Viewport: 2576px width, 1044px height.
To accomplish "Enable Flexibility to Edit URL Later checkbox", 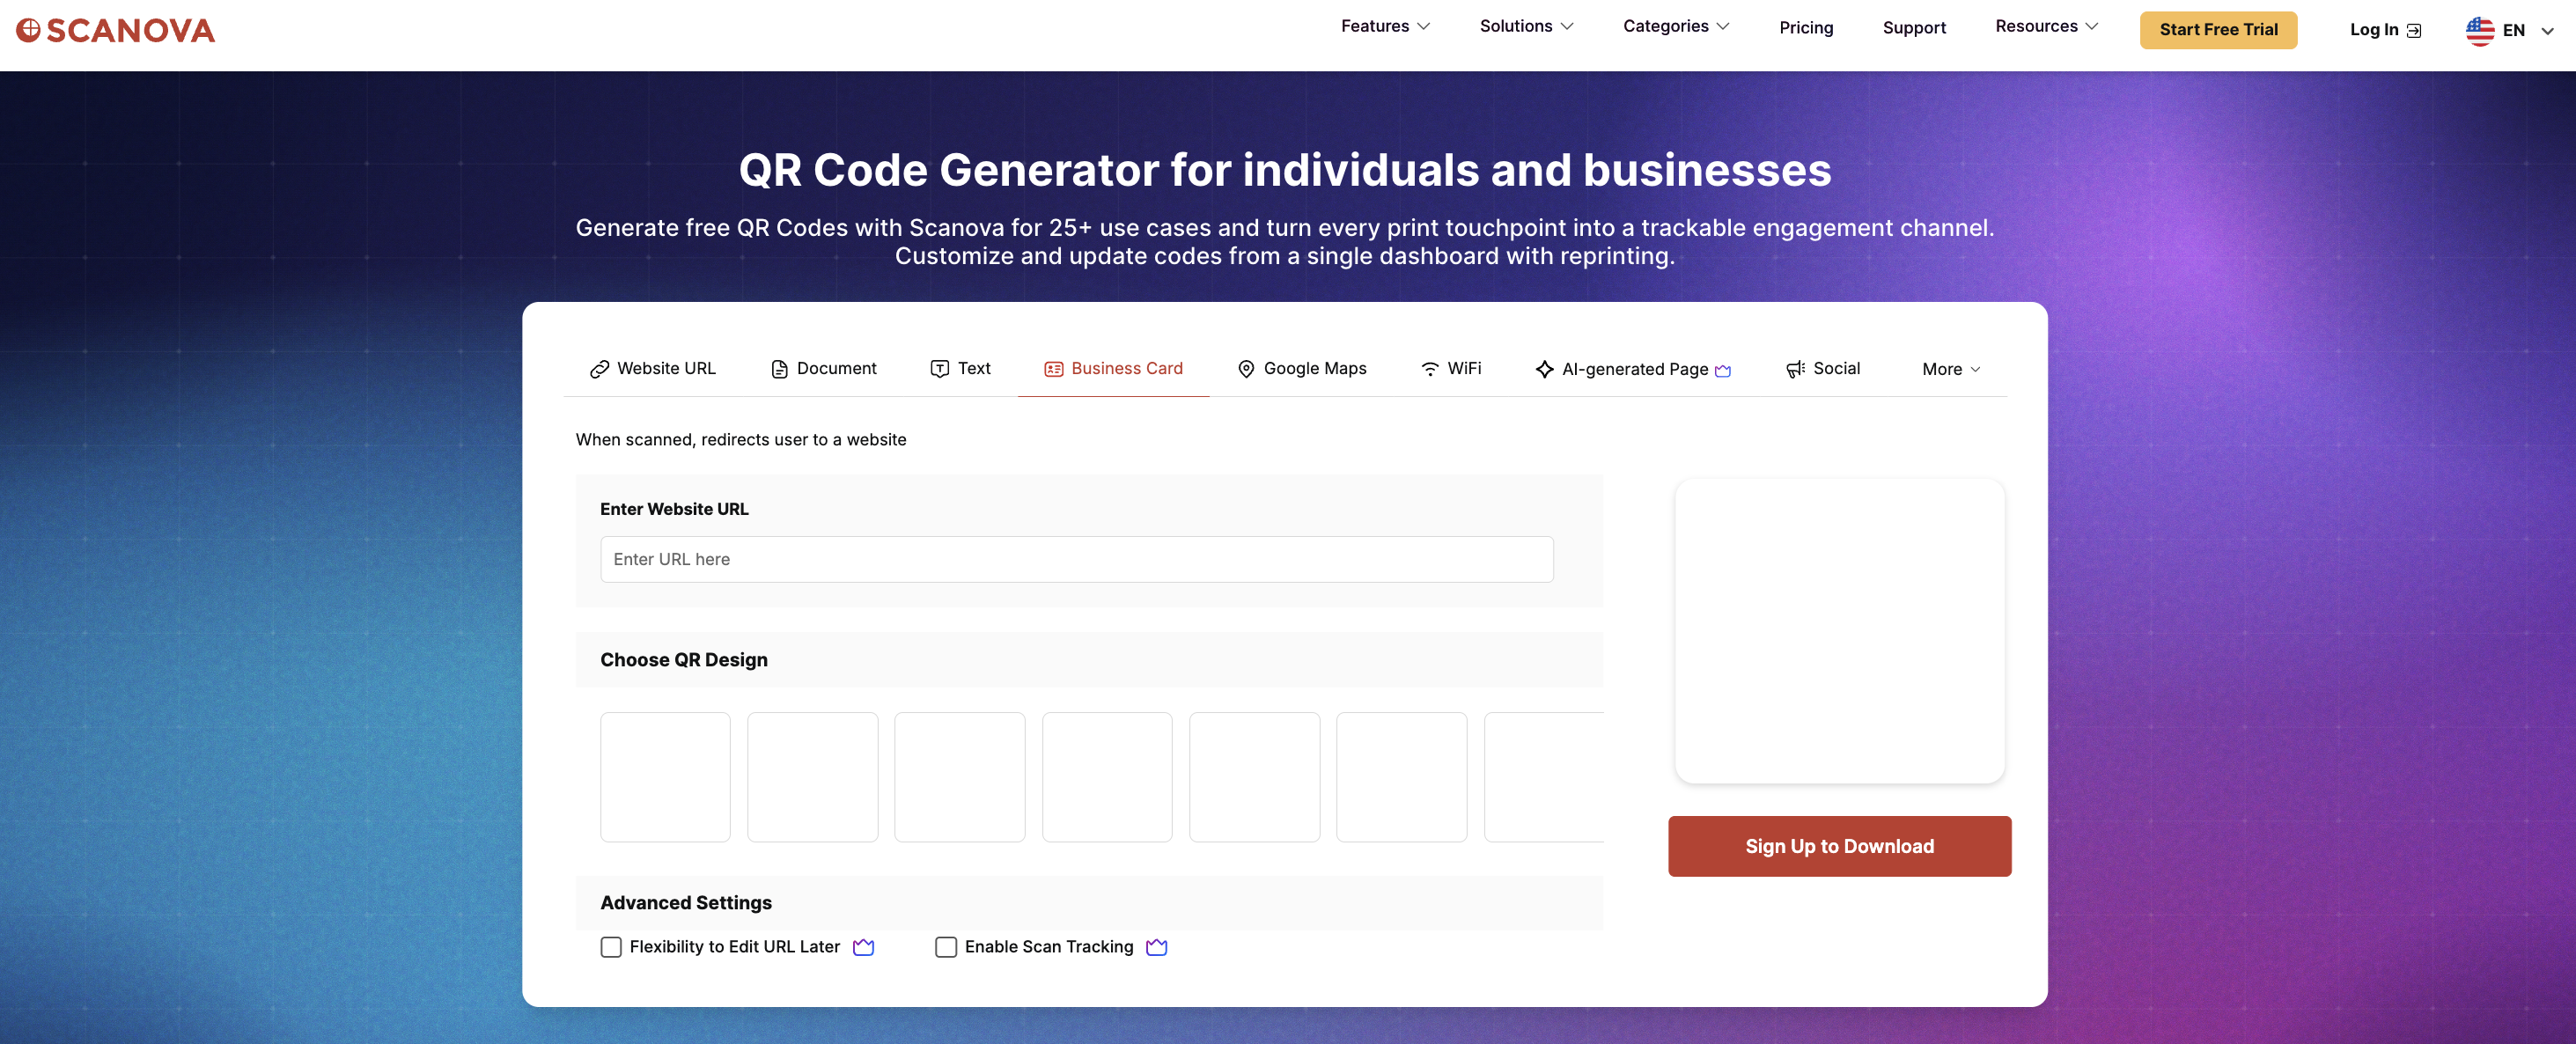I will tap(611, 947).
